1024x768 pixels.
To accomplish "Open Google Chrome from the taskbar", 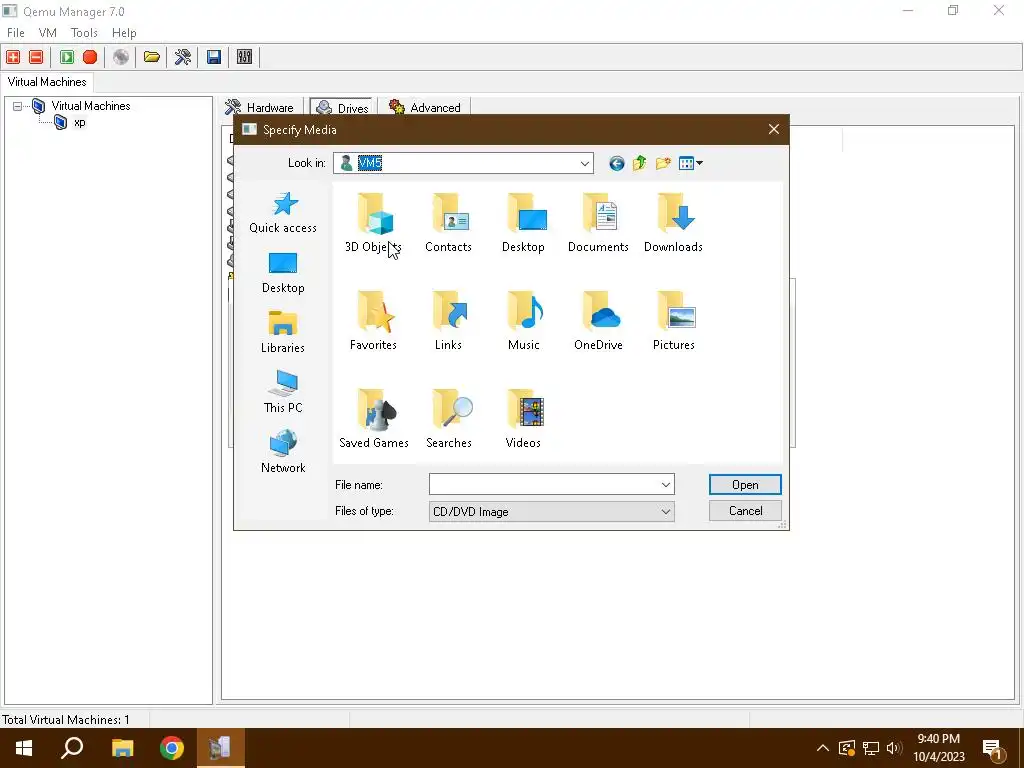I will coord(172,748).
